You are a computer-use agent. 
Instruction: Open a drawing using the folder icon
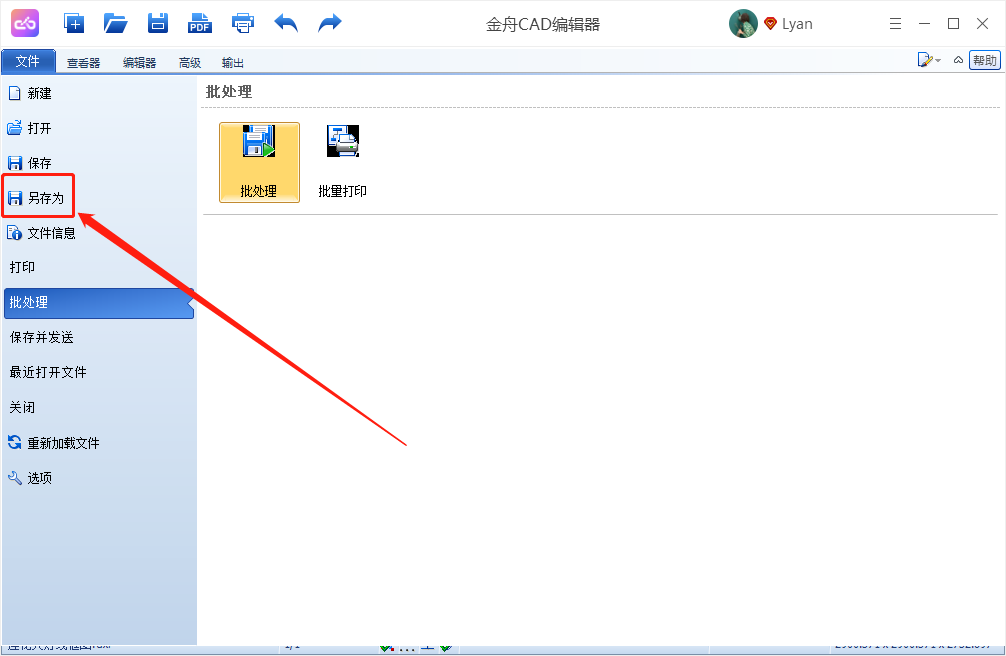click(x=115, y=22)
